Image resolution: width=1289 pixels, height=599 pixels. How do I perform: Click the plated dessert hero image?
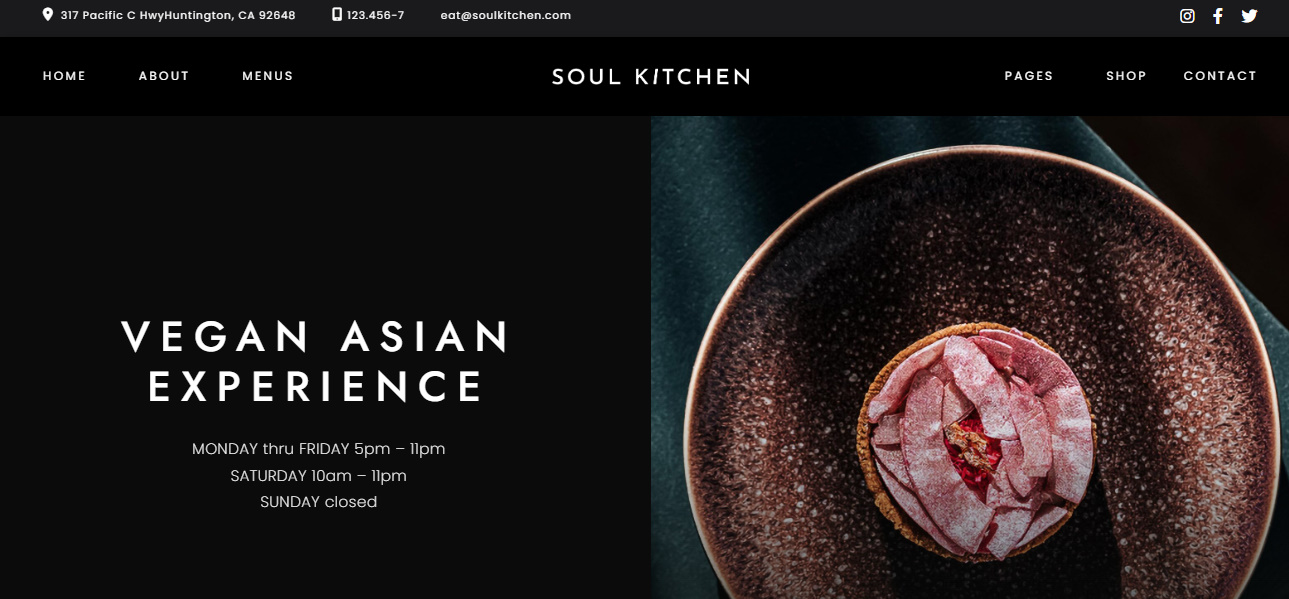[970, 357]
